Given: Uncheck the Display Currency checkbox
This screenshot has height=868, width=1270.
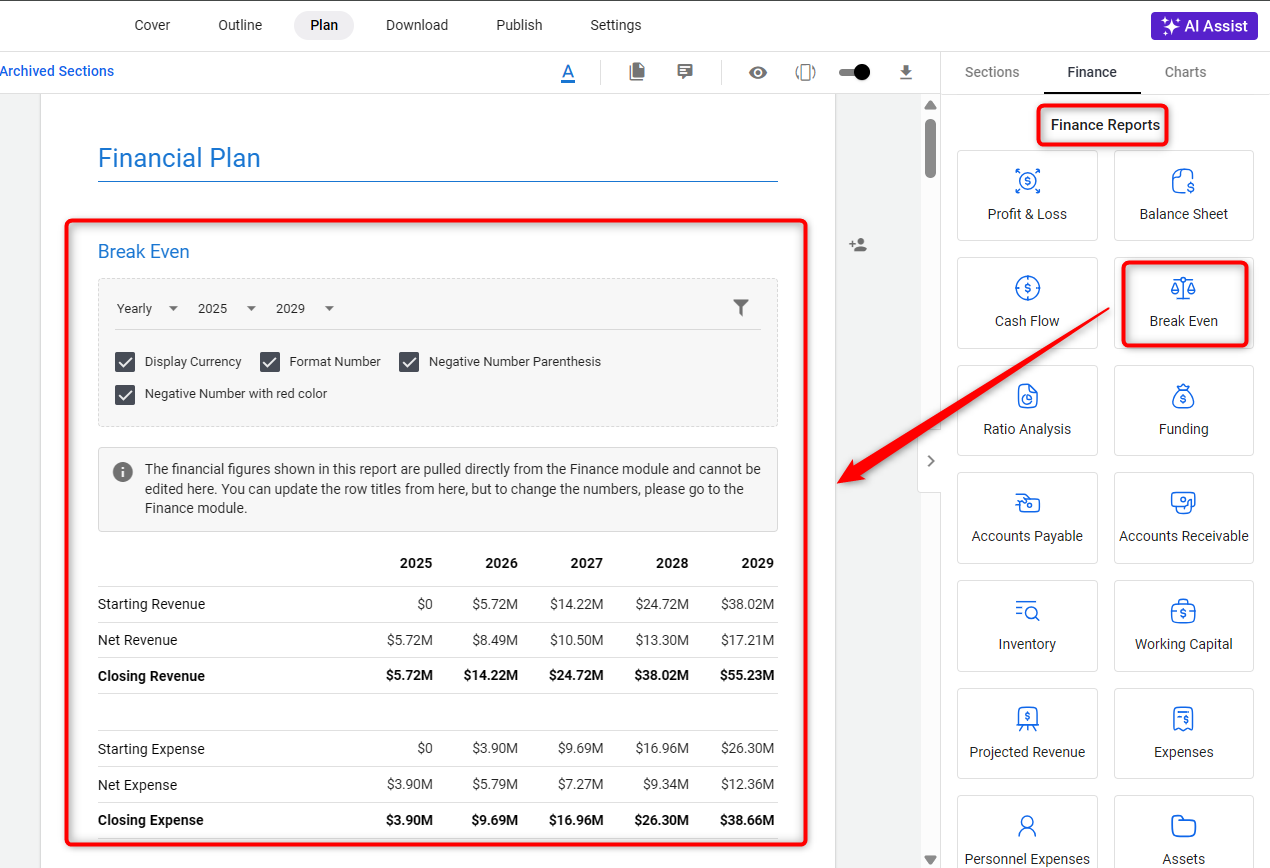Looking at the screenshot, I should [x=125, y=362].
